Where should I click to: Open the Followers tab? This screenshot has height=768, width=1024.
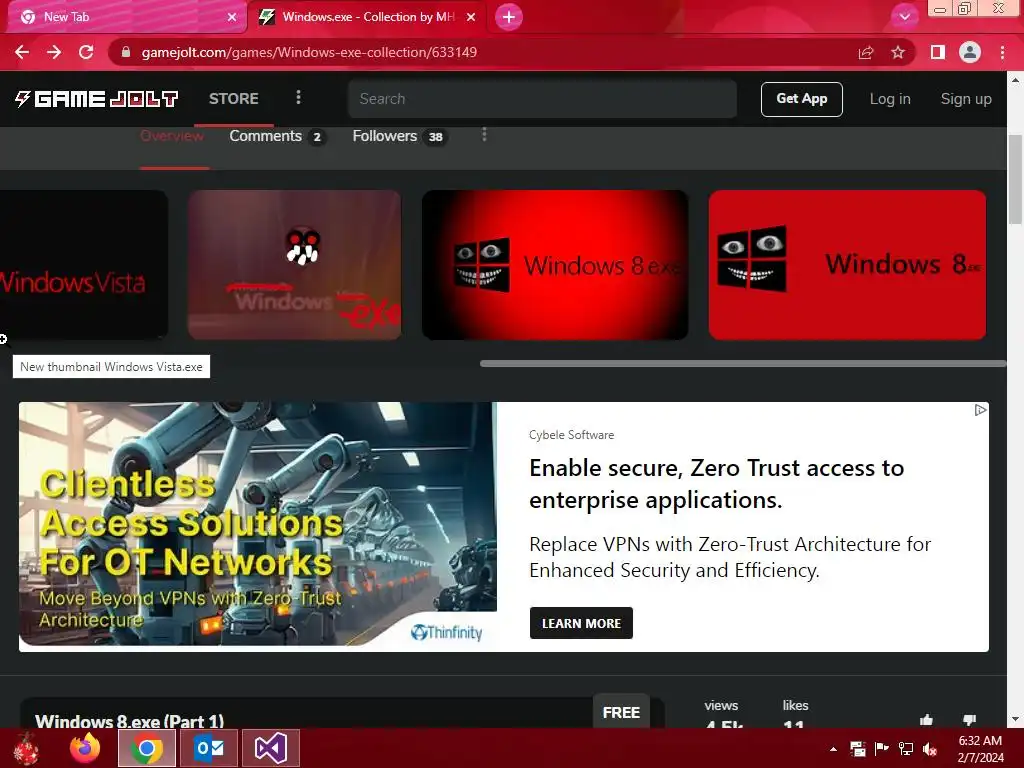tap(399, 136)
